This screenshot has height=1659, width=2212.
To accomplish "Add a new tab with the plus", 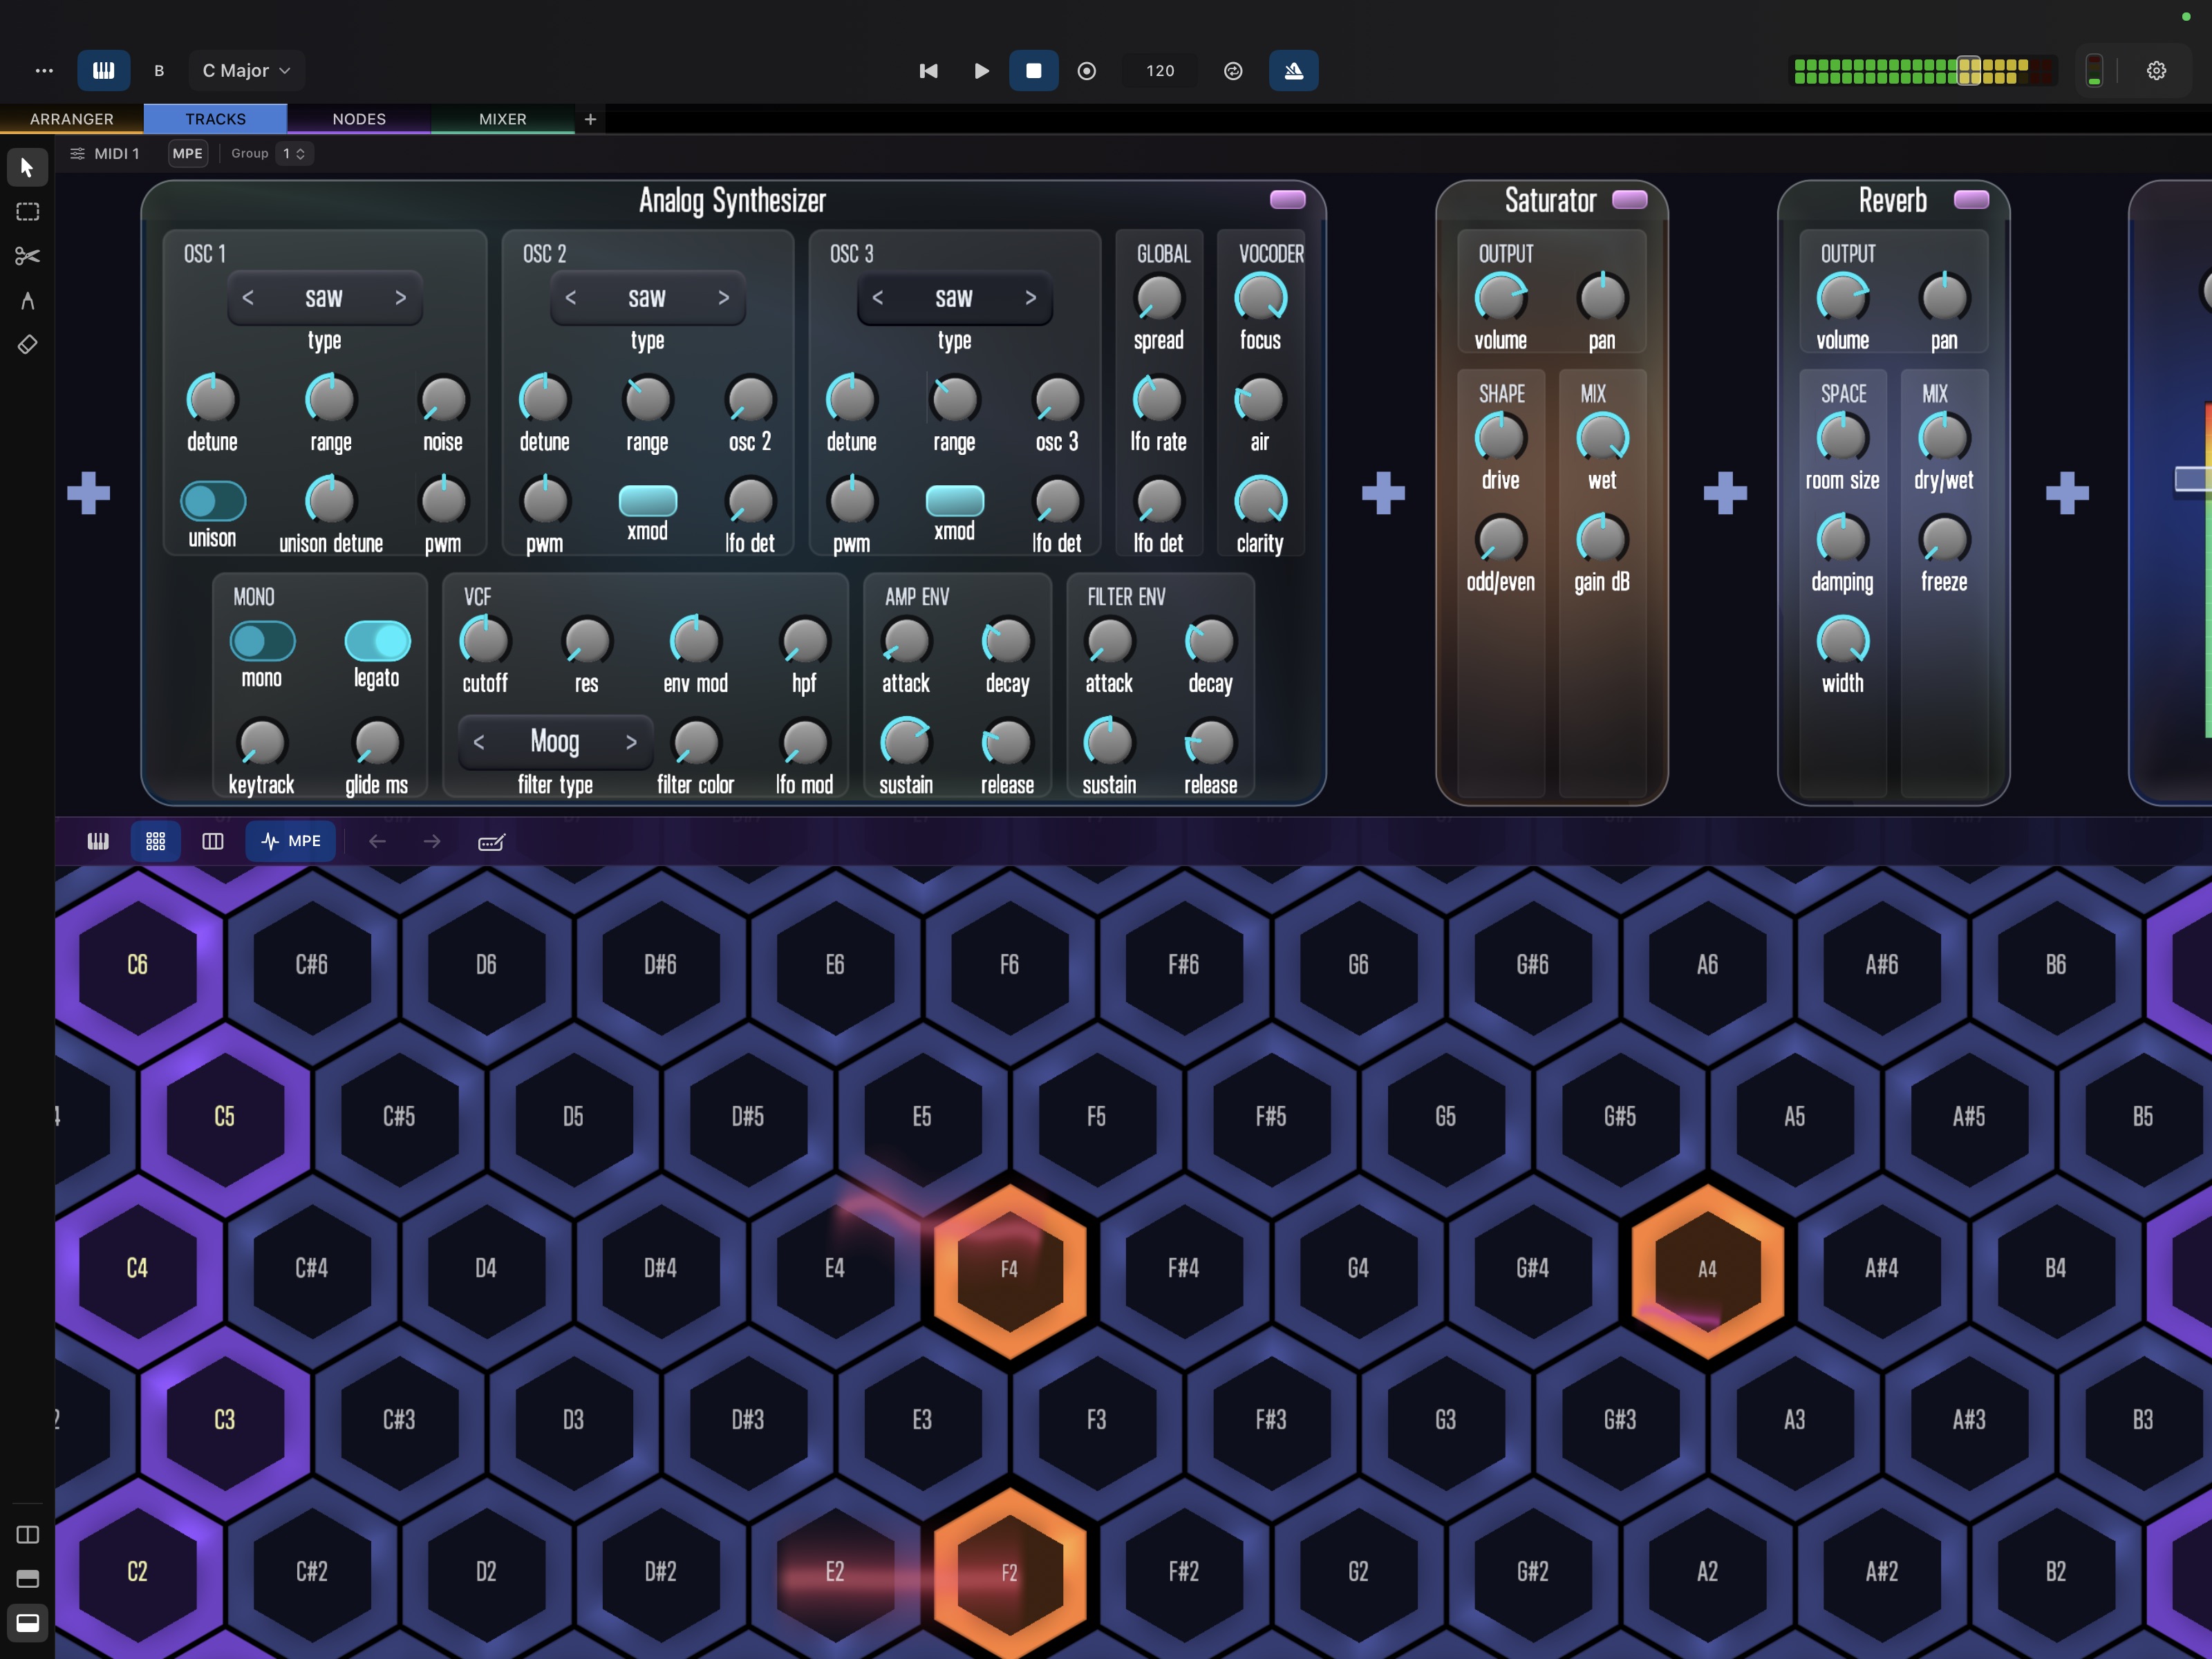I will pyautogui.click(x=591, y=119).
